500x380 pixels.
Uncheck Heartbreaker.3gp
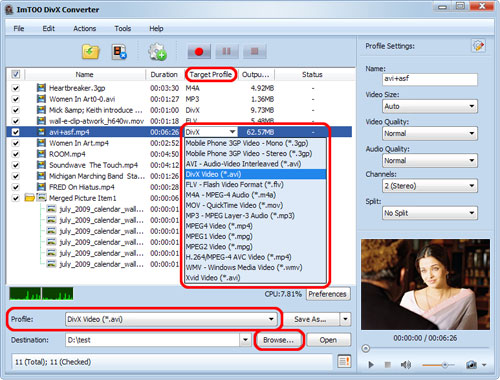[16, 88]
